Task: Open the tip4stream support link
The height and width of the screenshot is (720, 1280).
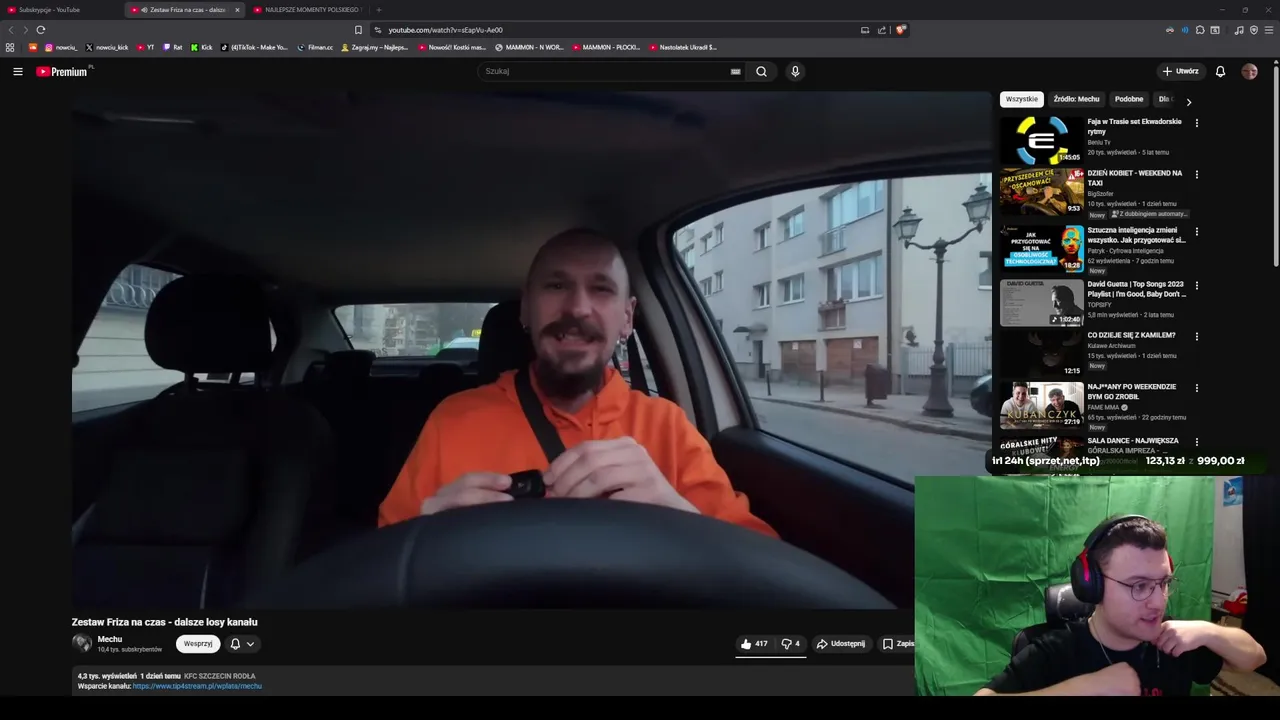Action: (x=197, y=686)
